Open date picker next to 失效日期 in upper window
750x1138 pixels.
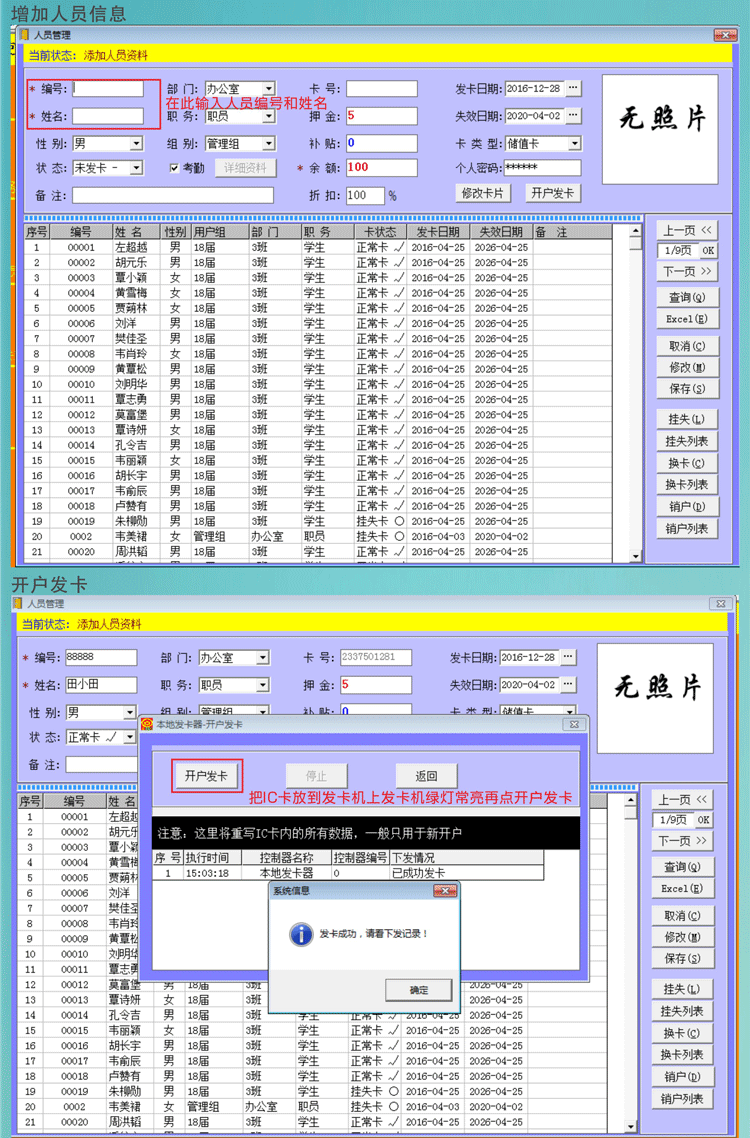coord(574,115)
